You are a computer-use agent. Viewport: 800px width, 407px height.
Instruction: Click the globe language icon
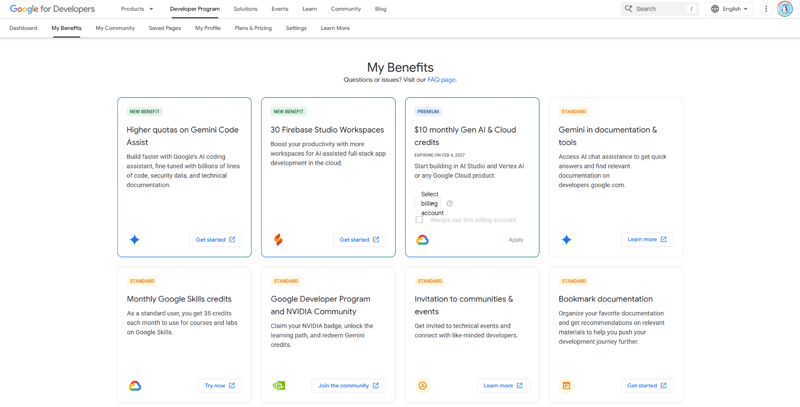[x=715, y=9]
